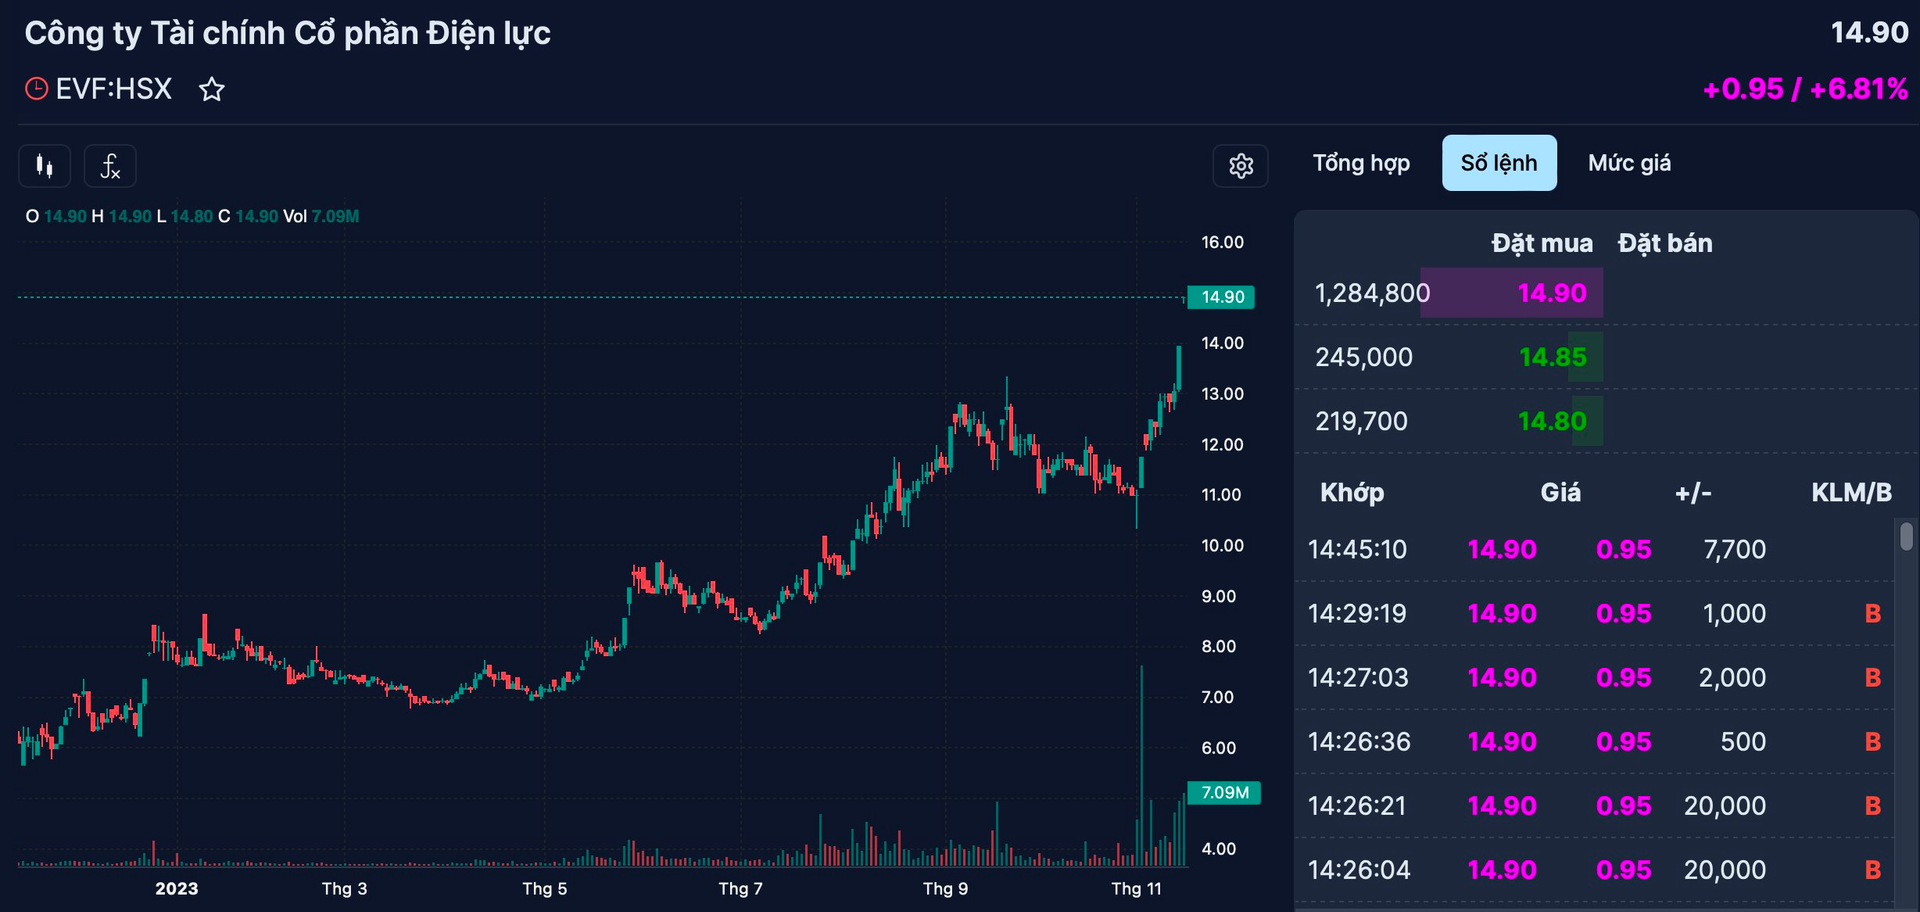Screen dimensions: 1920x912
Task: Open the Mức giá tab
Action: [1628, 163]
